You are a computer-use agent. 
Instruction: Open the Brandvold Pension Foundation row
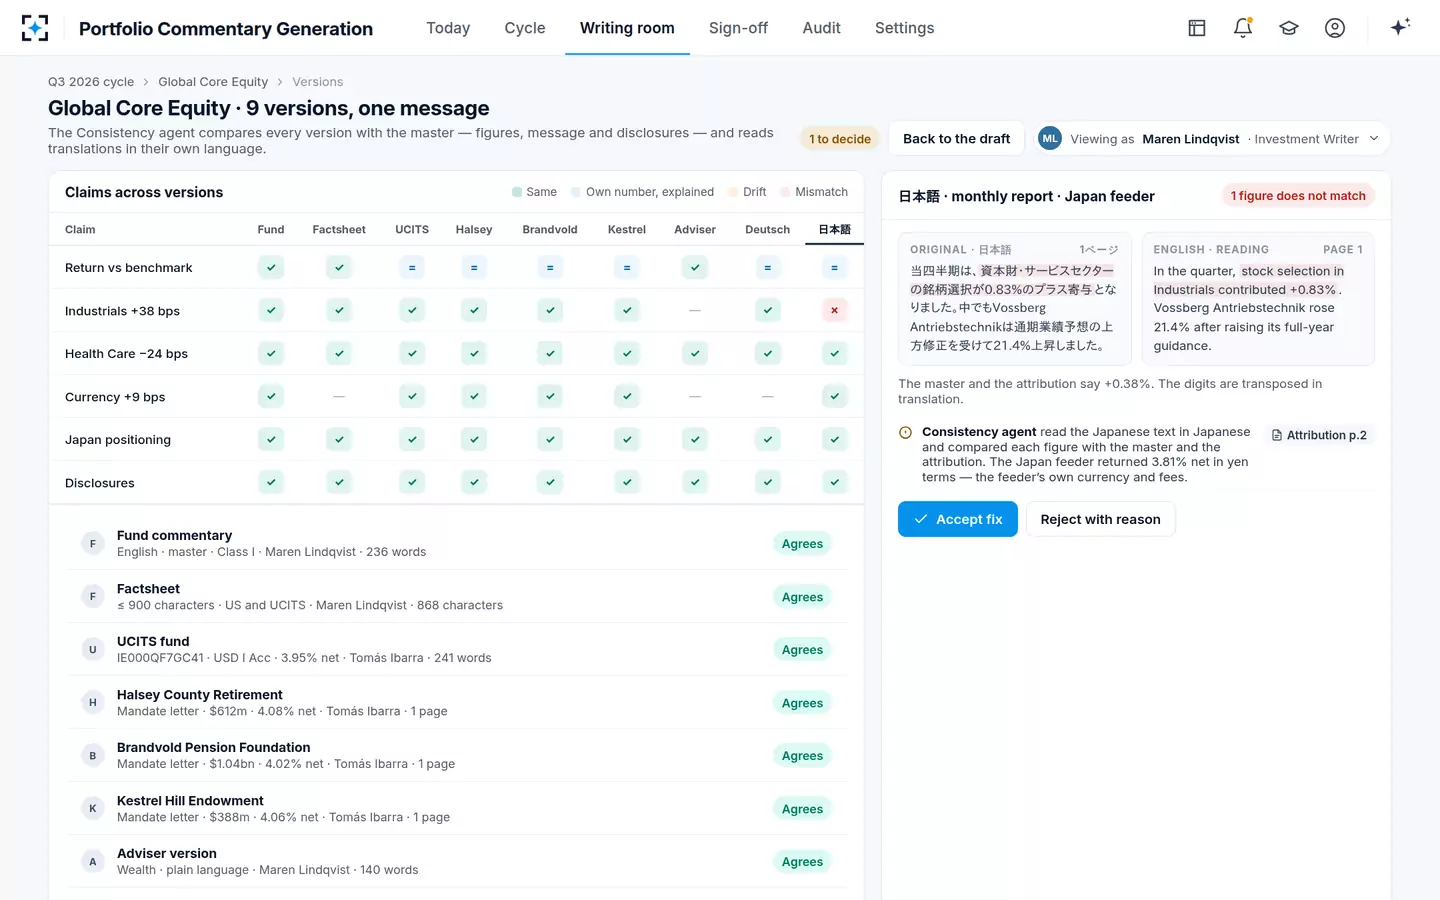tap(457, 756)
